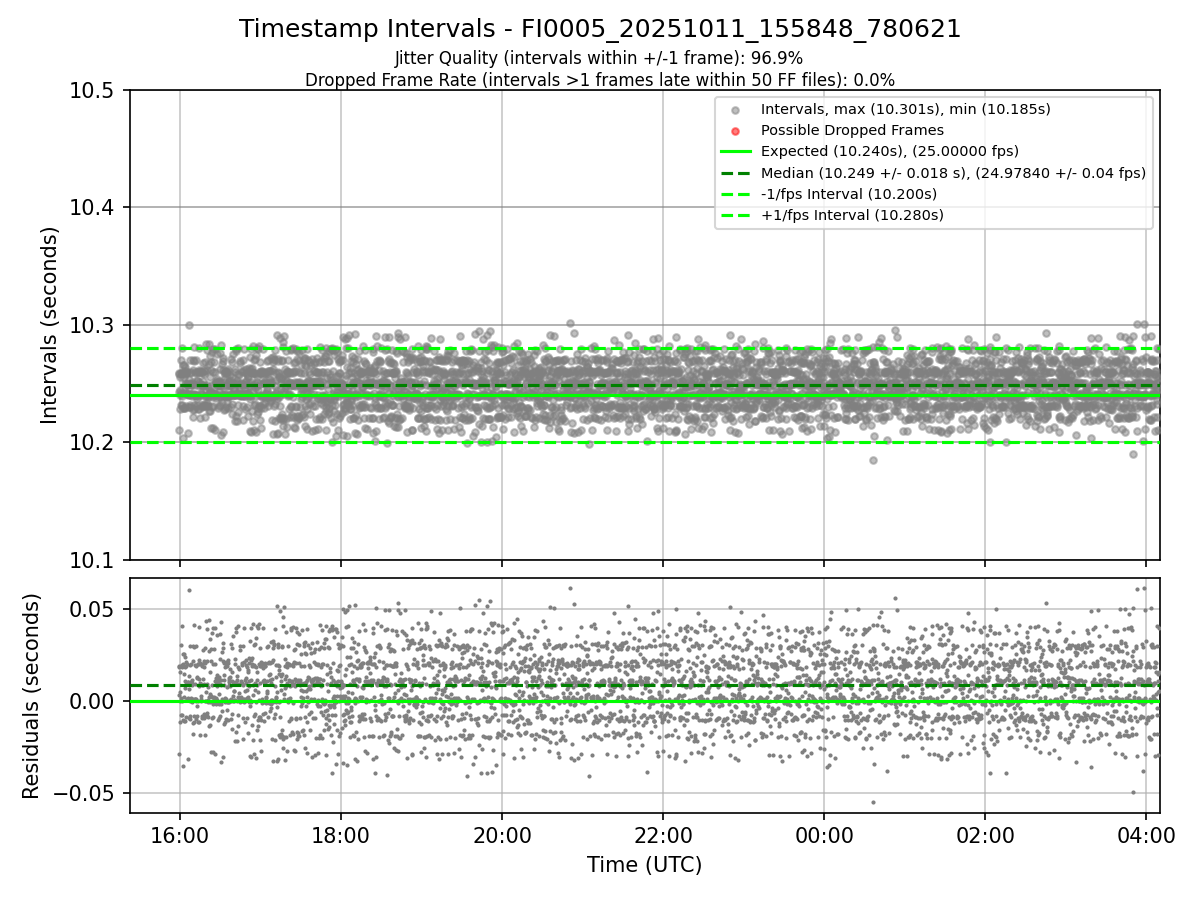Click legend entry 'Possible Dropped Frames'
This screenshot has height=900, width=1200.
pyautogui.click(x=852, y=130)
